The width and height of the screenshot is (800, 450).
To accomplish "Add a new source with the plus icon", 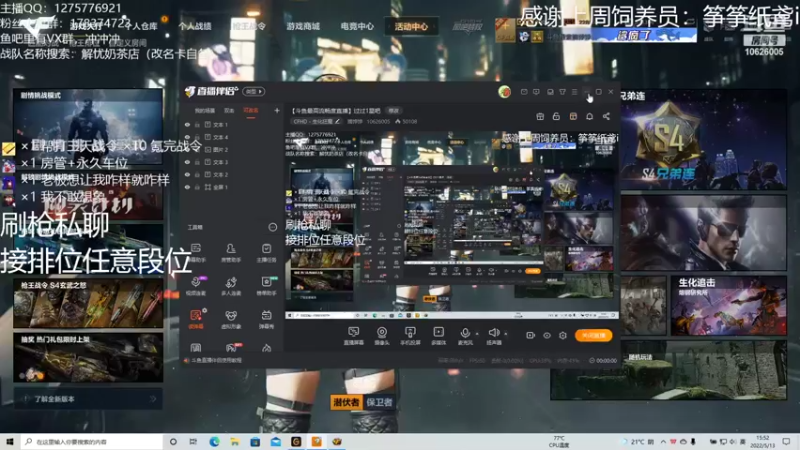I will click(x=277, y=110).
